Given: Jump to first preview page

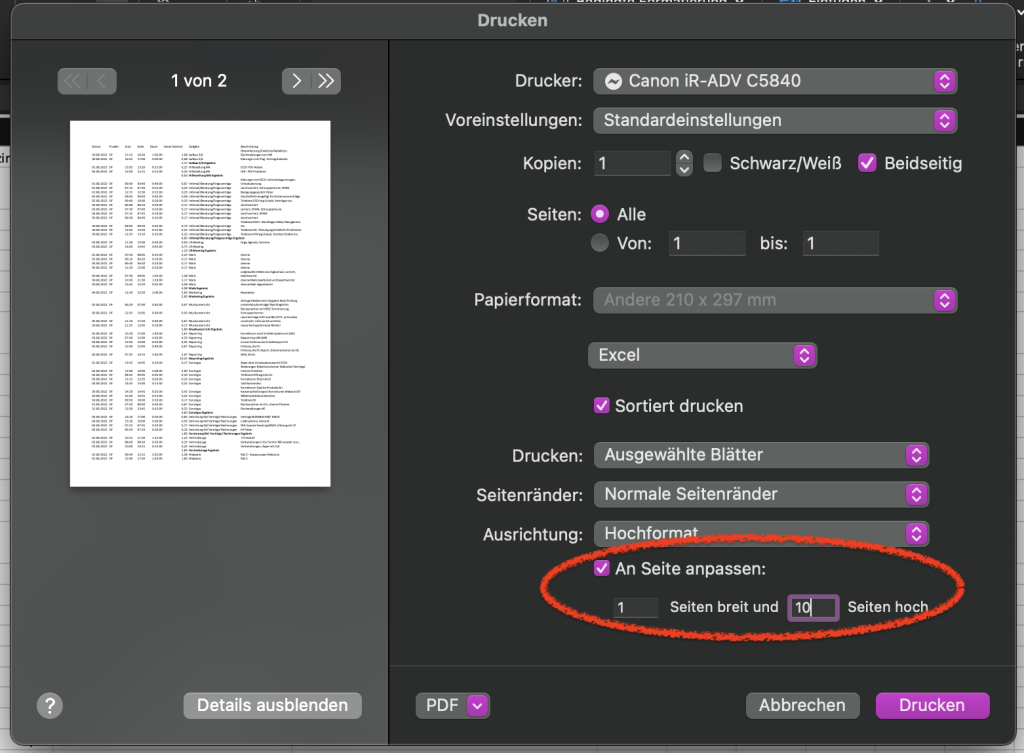Looking at the screenshot, I should coord(73,81).
